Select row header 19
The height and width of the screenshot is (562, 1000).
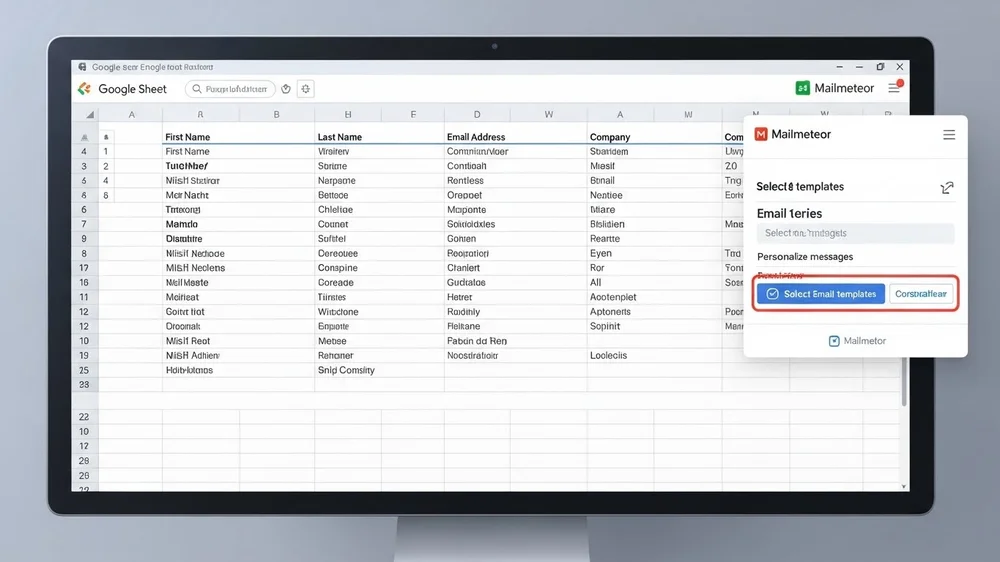pyautogui.click(x=84, y=355)
